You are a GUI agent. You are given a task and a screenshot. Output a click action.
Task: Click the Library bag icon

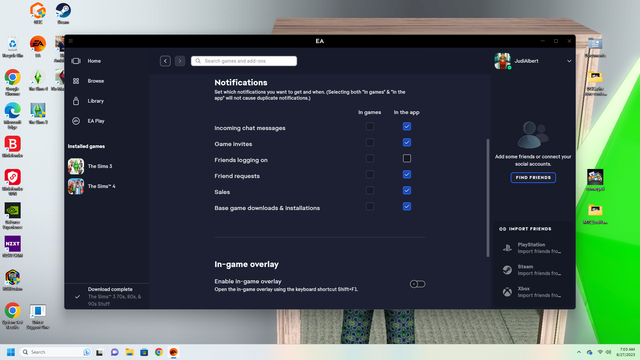[x=76, y=101]
